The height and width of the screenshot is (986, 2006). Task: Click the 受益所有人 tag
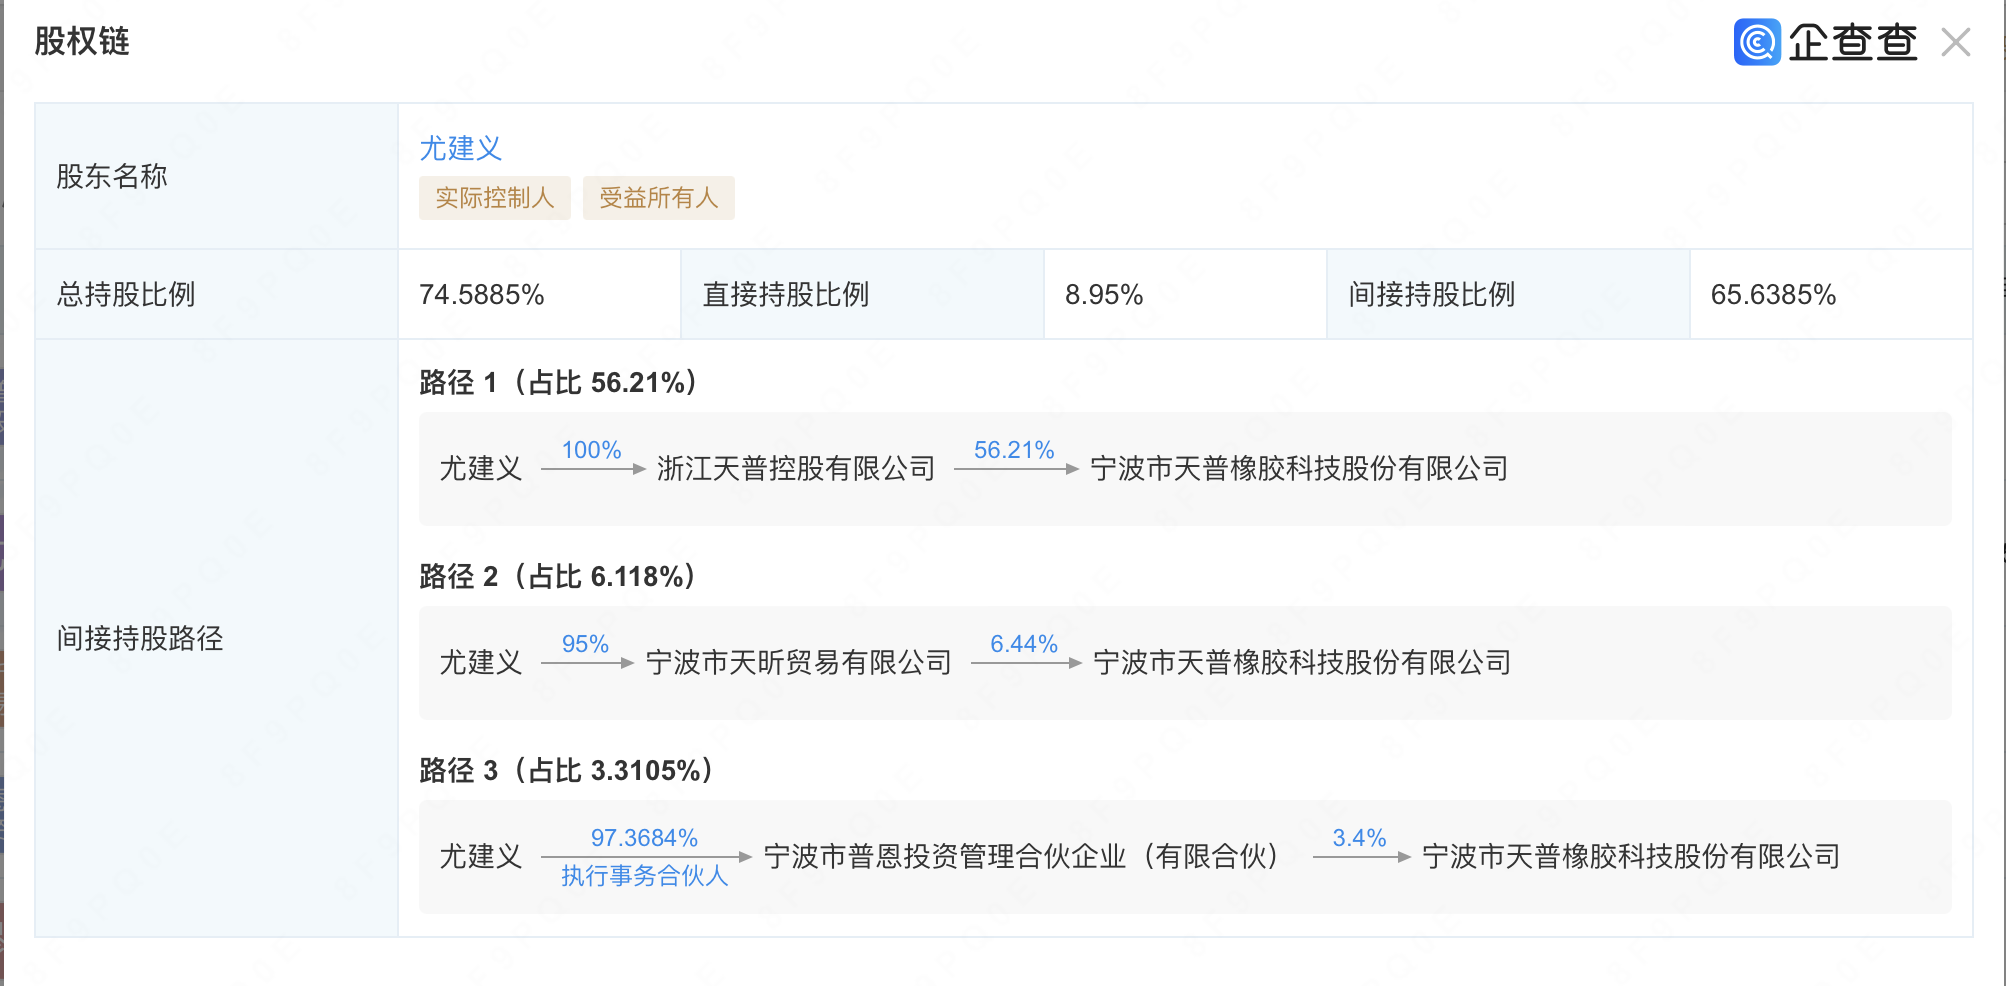(x=658, y=198)
